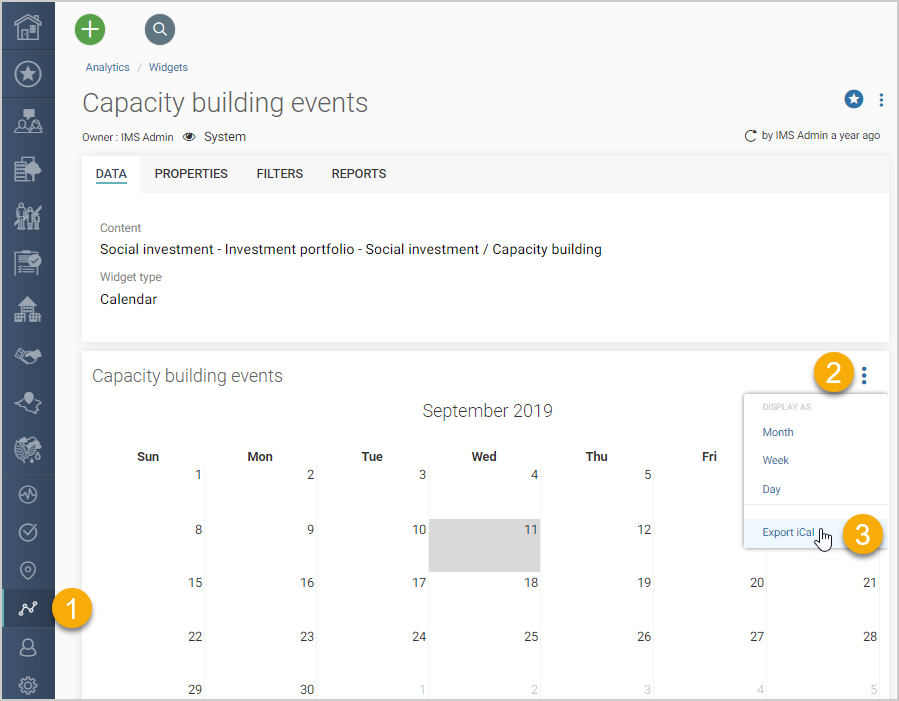
Task: Open the favorites star sidebar icon
Action: [x=28, y=74]
